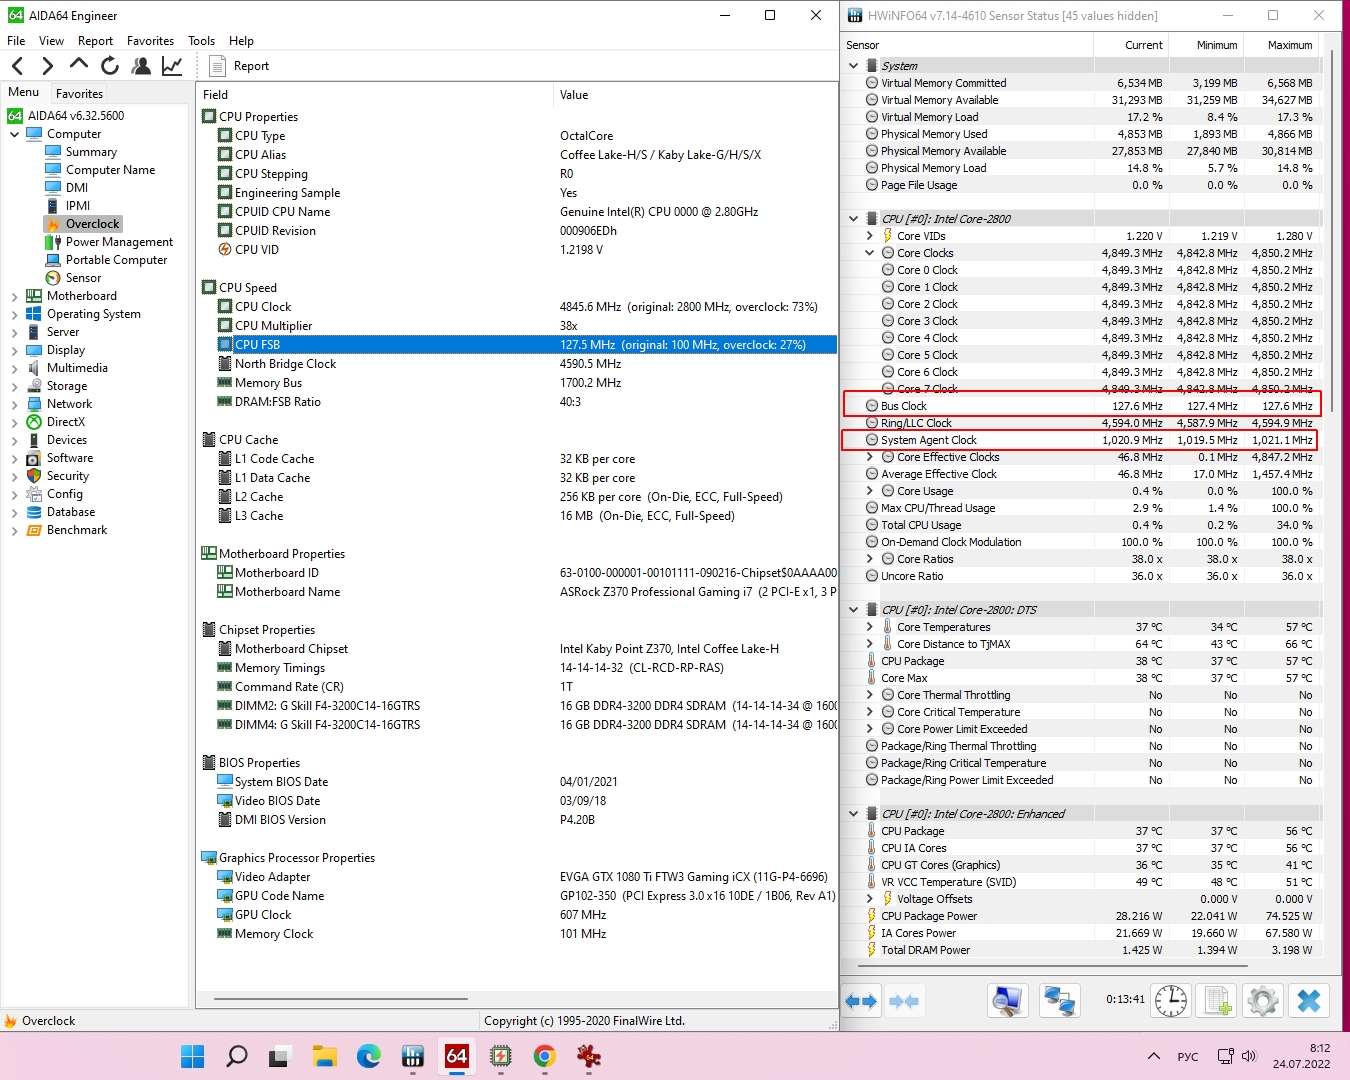Screen dimensions: 1350x1080
Task: Select the Security tree item
Action: 68,476
